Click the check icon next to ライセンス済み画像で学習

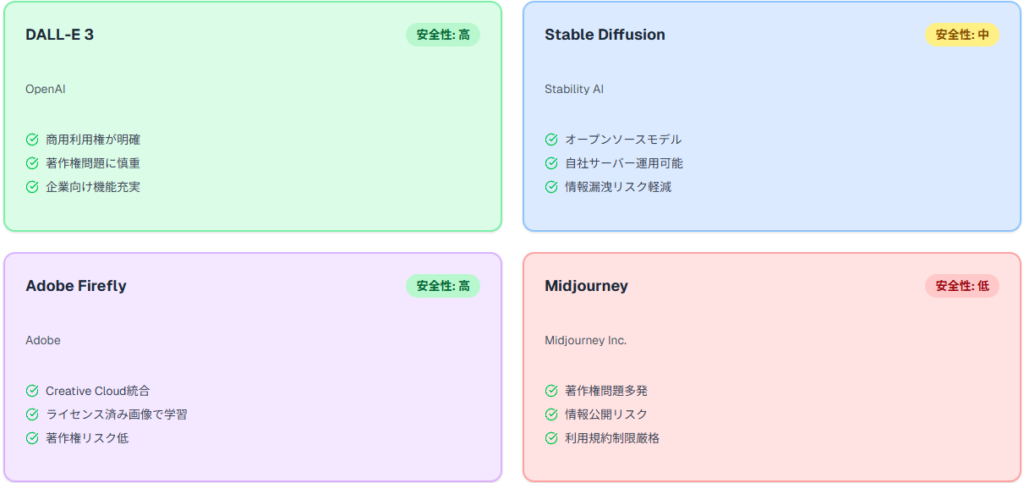coord(32,414)
